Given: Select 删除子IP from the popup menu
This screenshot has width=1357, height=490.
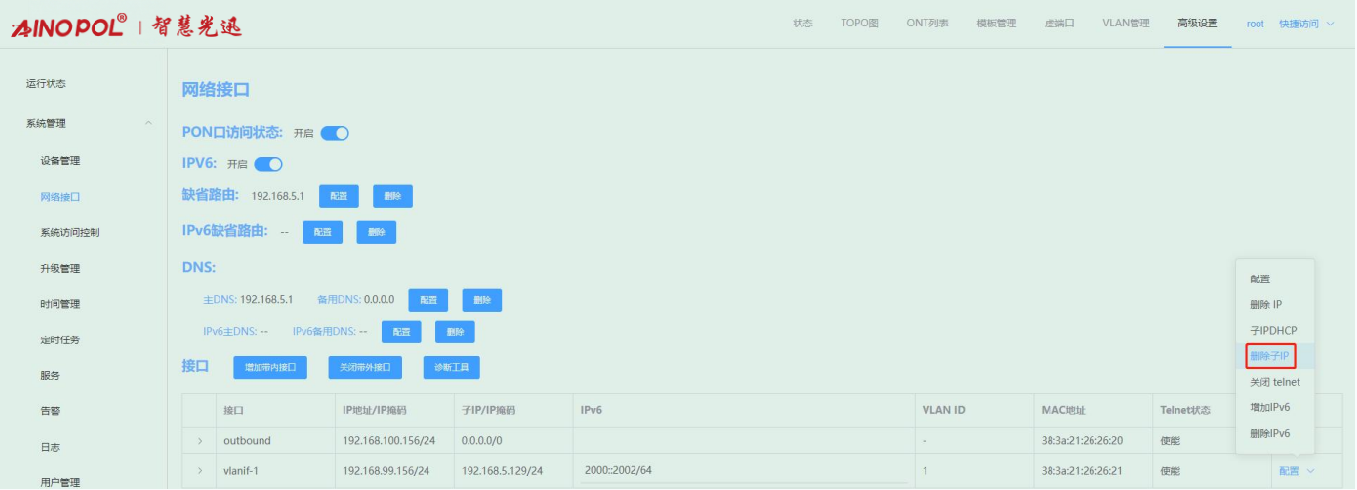Looking at the screenshot, I should coord(1270,356).
